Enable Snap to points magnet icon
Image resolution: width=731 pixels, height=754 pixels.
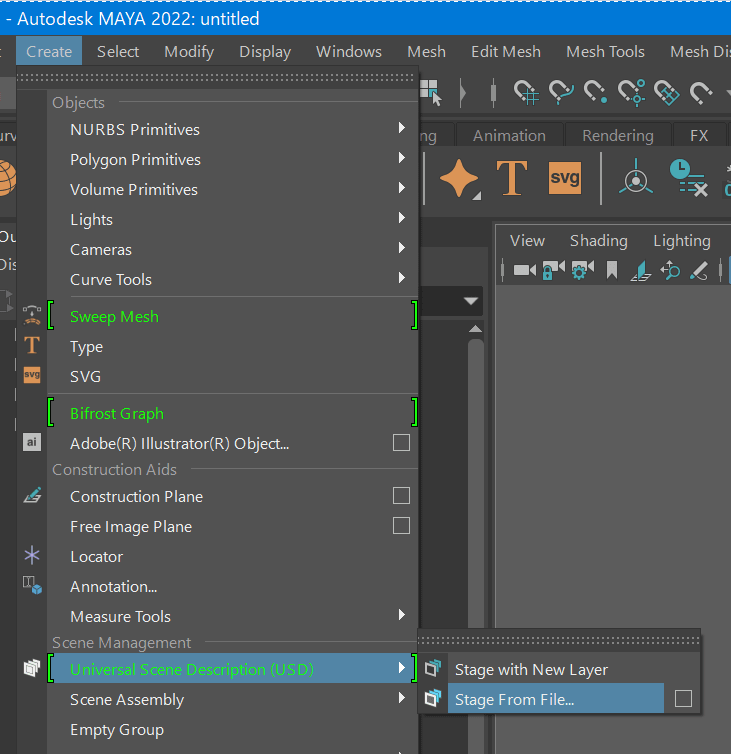click(595, 92)
